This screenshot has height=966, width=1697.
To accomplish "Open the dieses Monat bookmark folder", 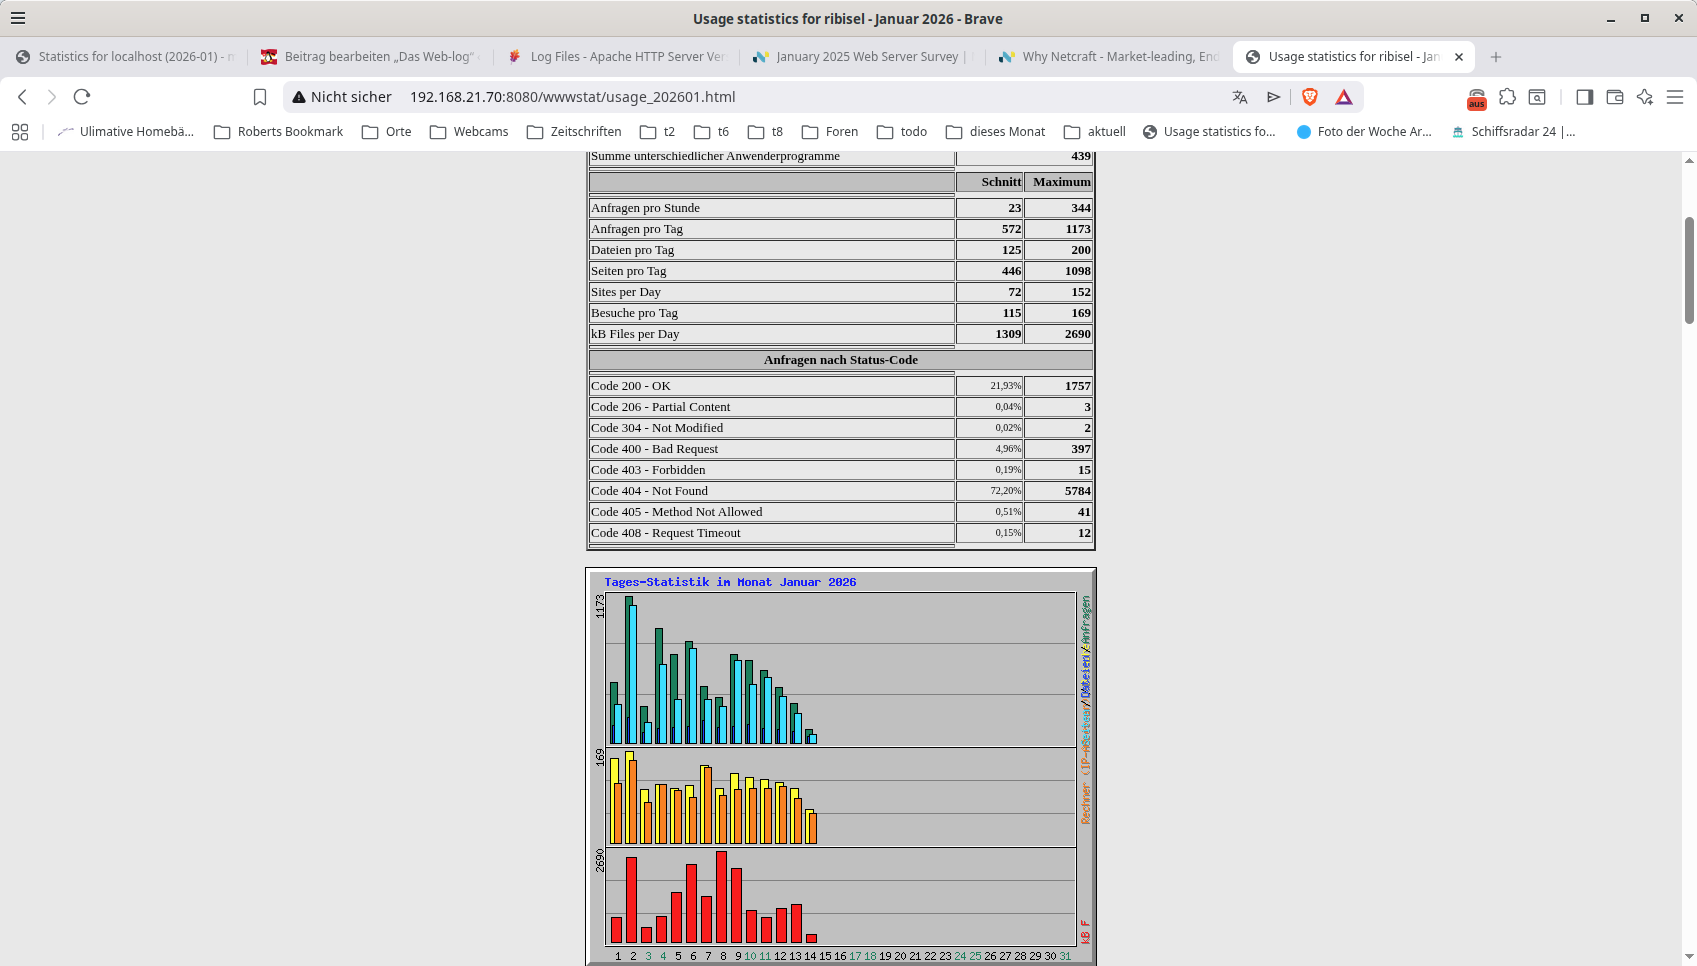I will pos(995,132).
